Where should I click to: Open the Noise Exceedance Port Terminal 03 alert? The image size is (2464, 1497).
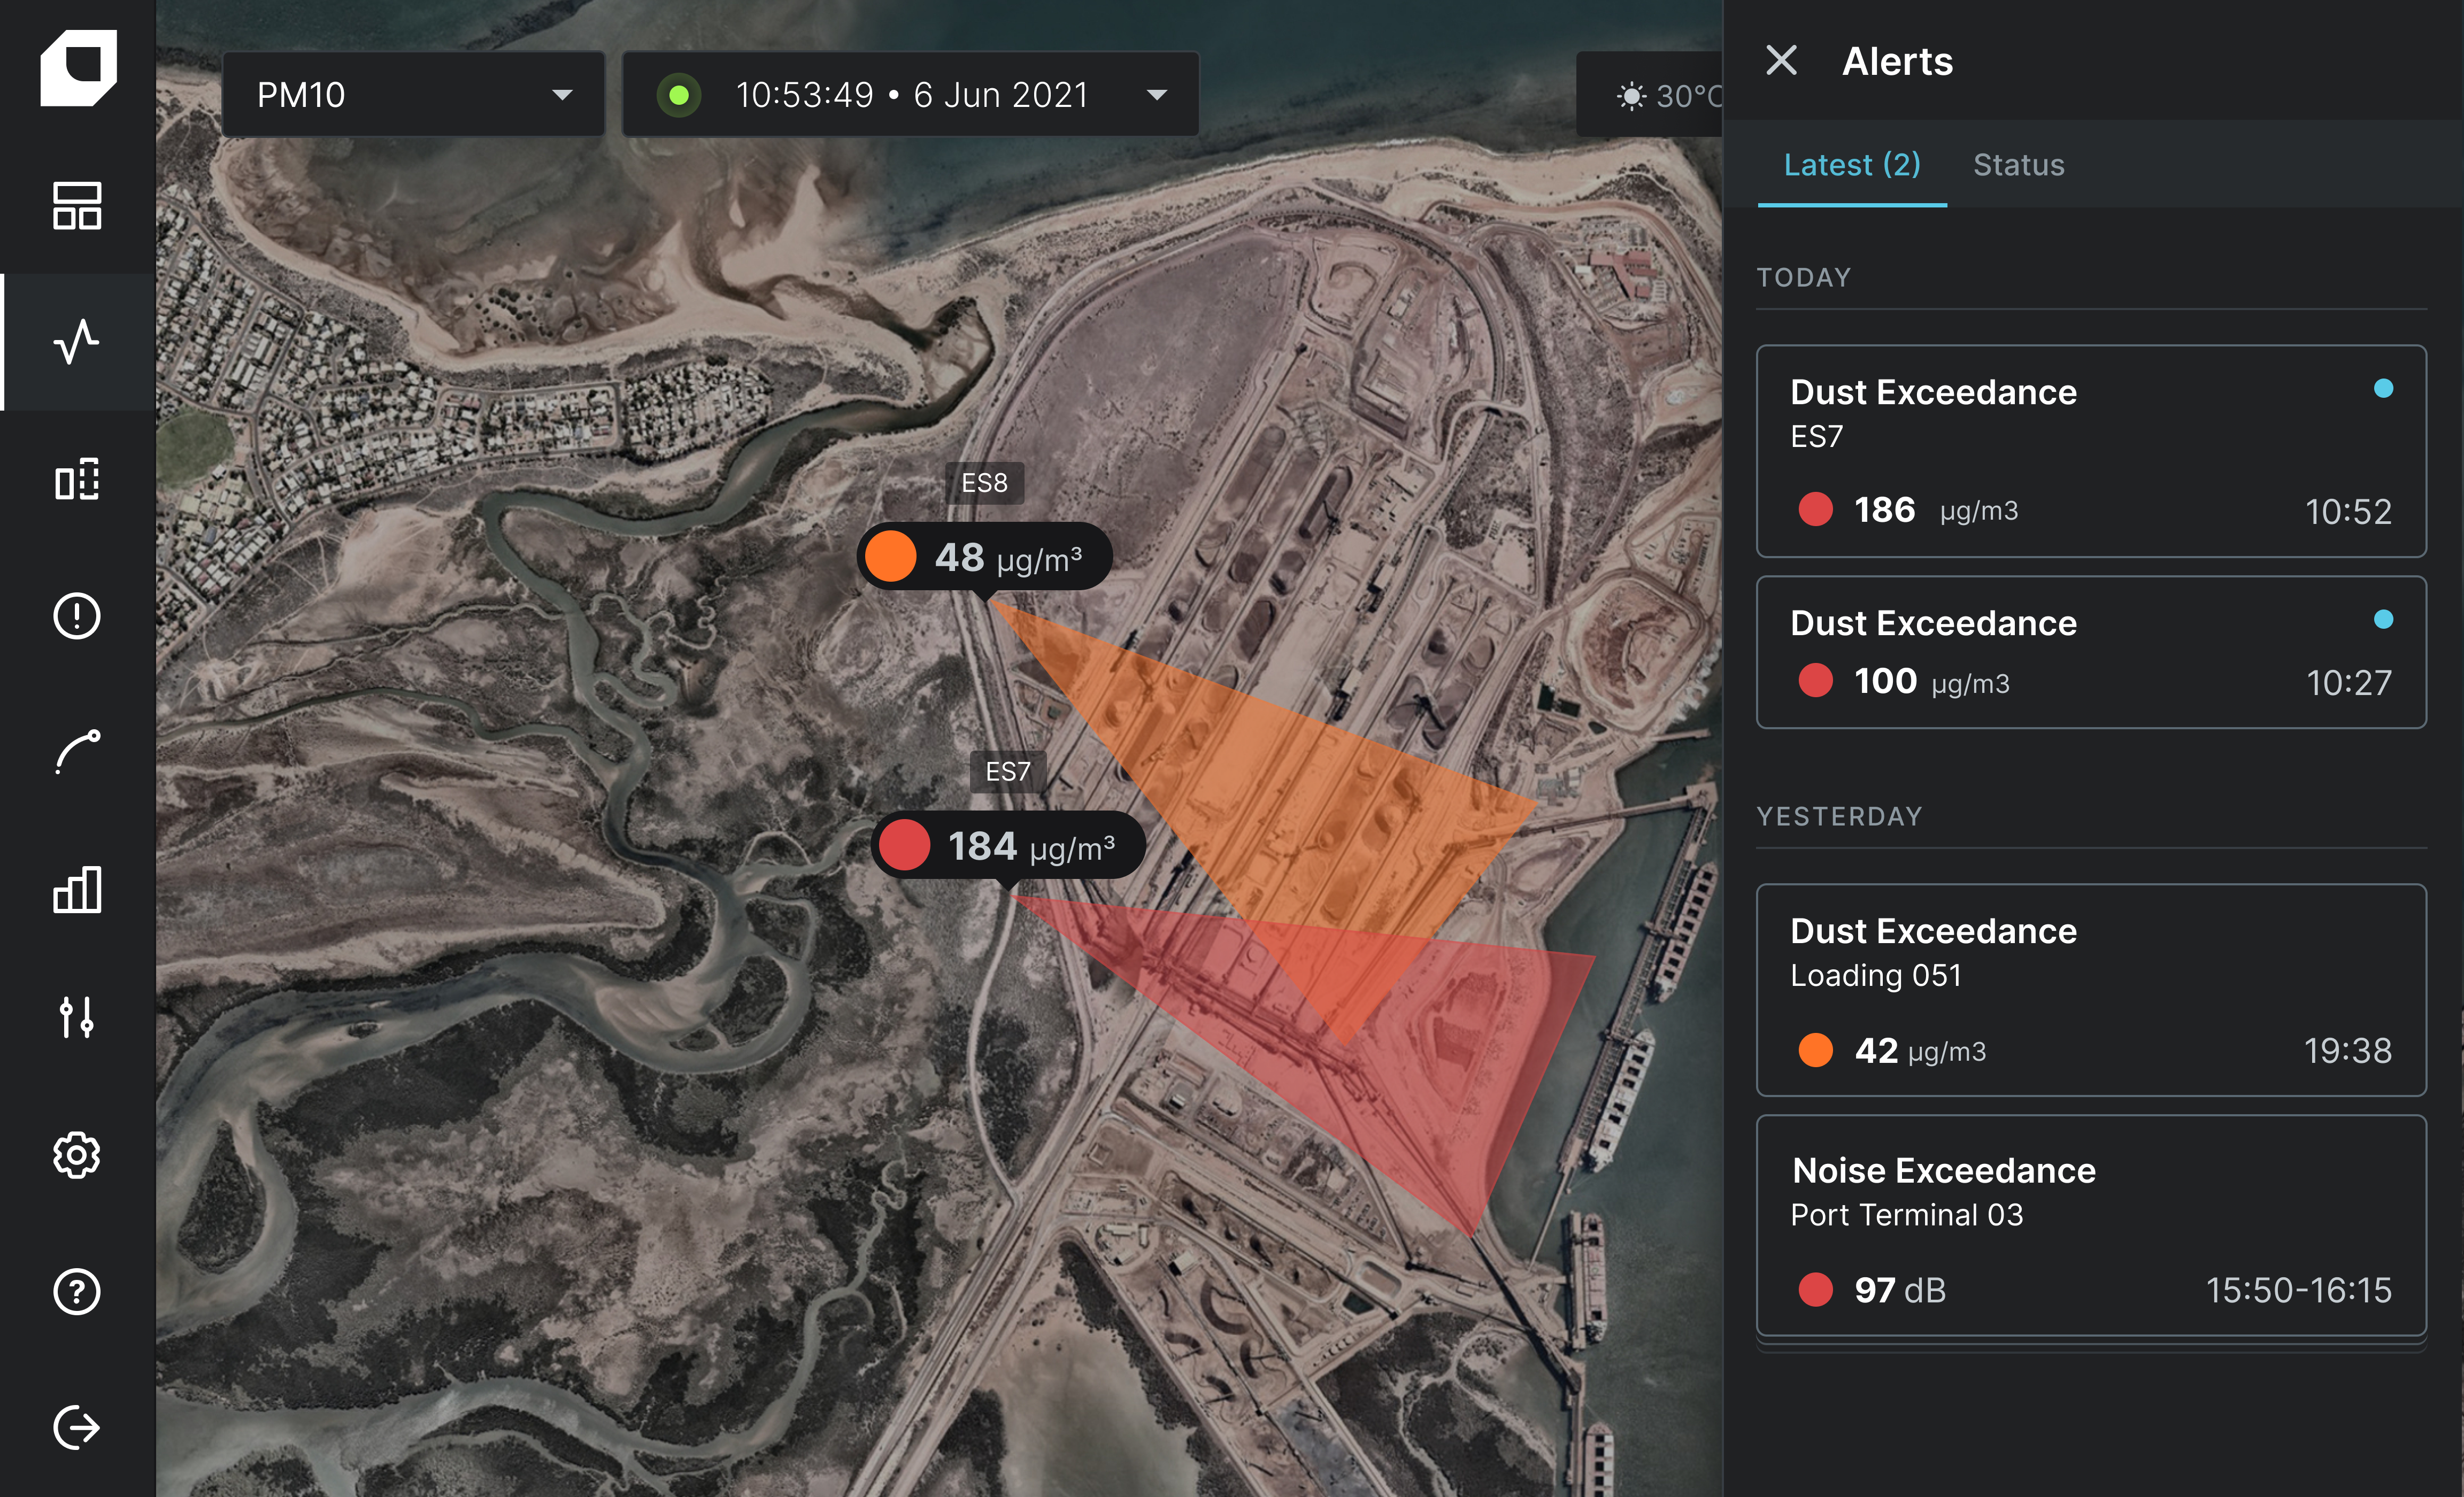(x=2090, y=1226)
